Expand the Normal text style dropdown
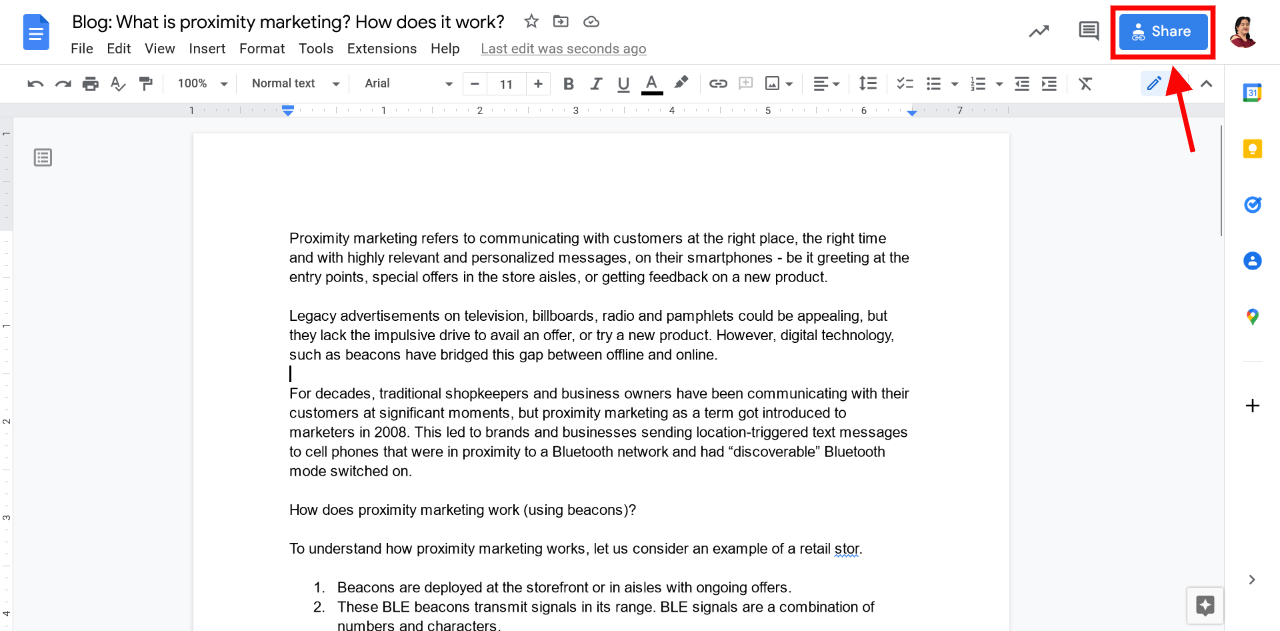 (295, 84)
